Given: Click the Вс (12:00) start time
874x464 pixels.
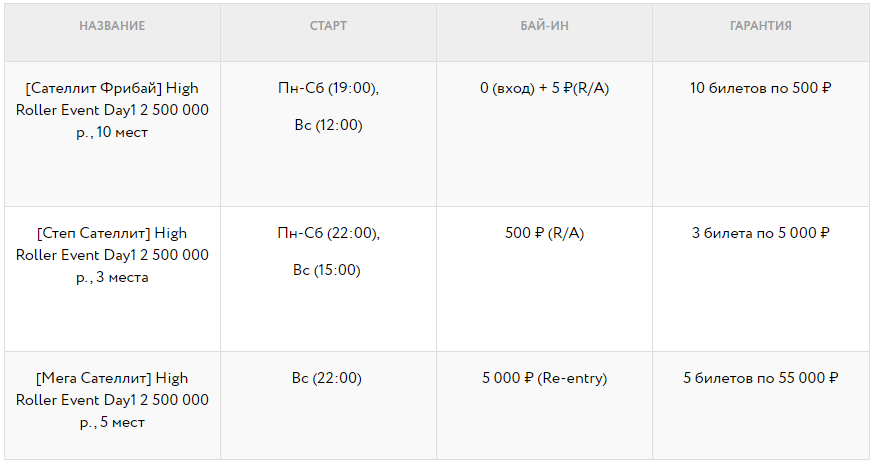Looking at the screenshot, I should [328, 125].
